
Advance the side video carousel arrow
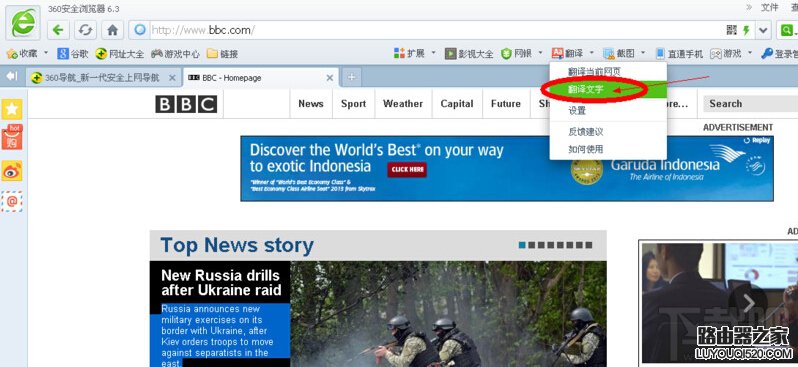click(748, 303)
